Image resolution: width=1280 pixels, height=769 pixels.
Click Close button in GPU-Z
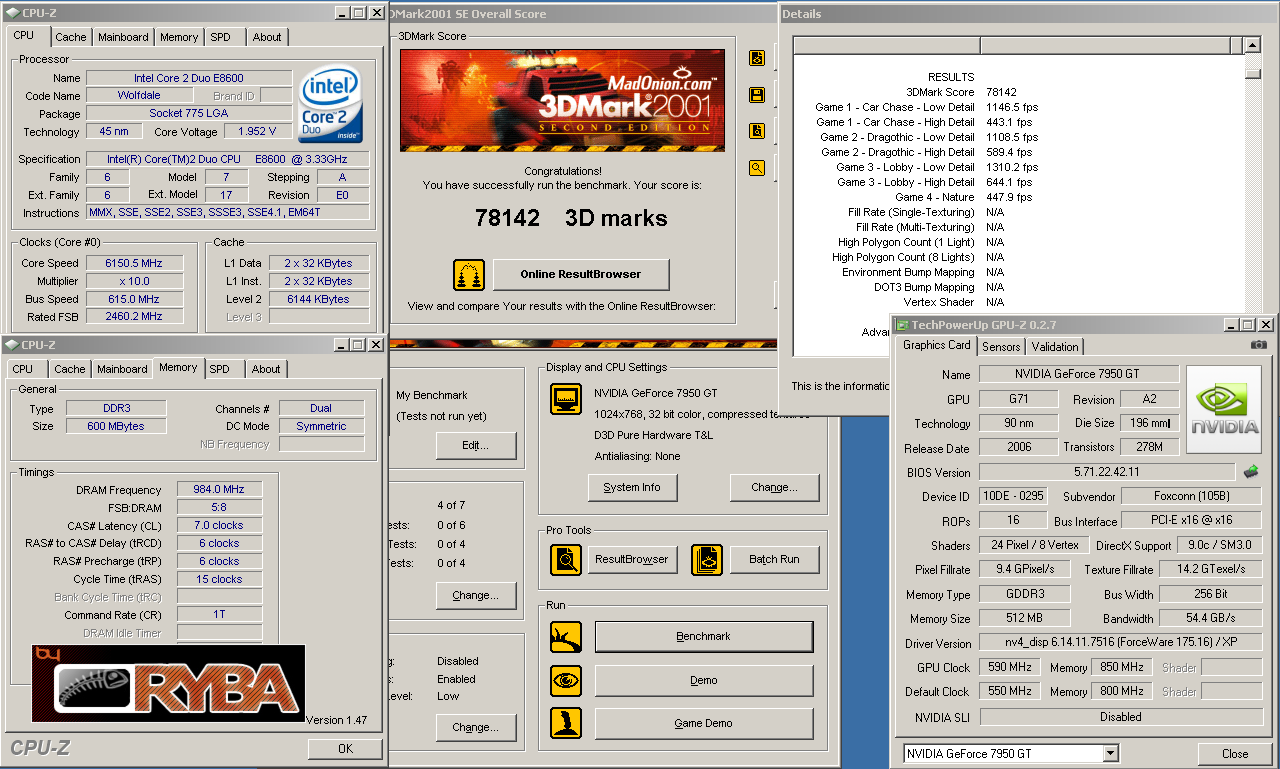coord(1235,754)
